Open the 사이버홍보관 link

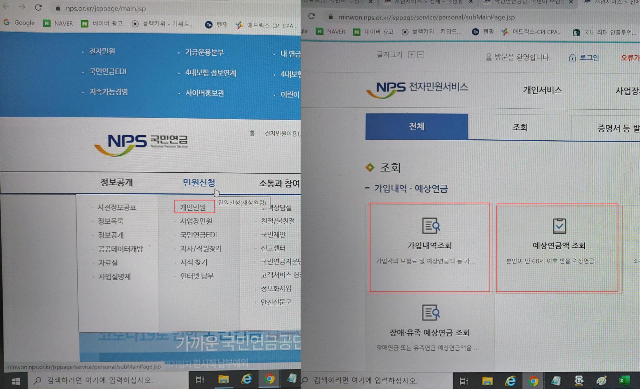click(x=204, y=93)
